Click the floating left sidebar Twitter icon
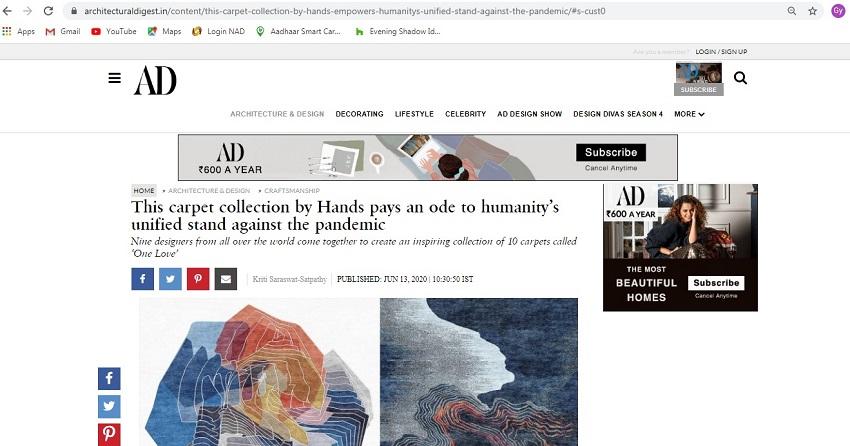The width and height of the screenshot is (850, 446). click(x=109, y=406)
